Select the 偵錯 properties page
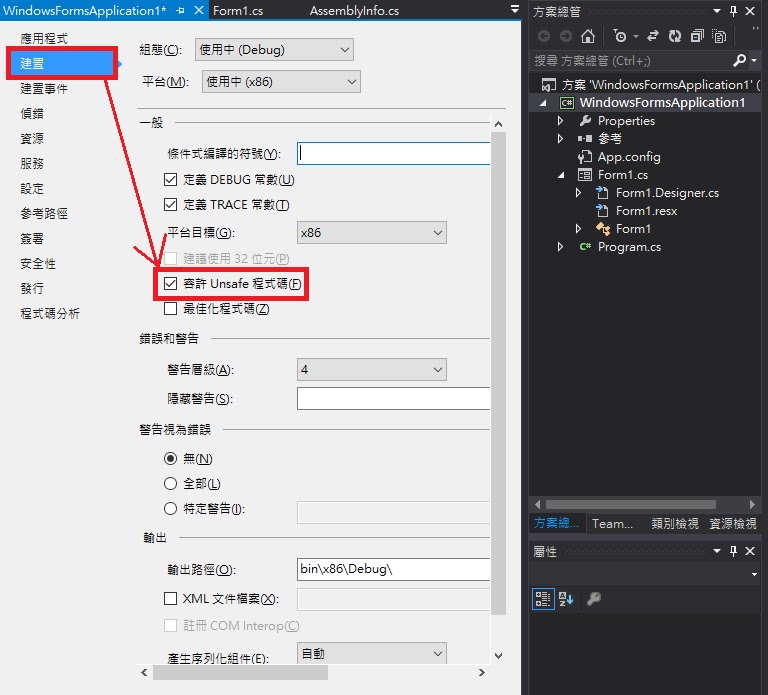768x695 pixels. (32, 114)
